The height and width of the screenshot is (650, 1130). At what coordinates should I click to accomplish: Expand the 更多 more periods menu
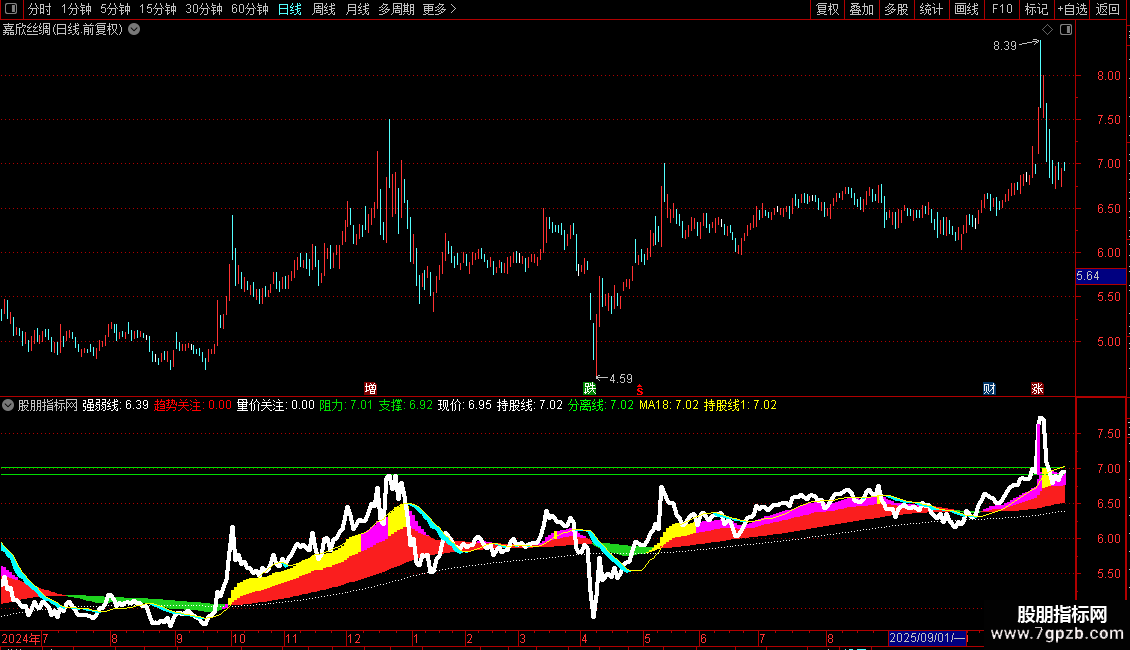(440, 9)
